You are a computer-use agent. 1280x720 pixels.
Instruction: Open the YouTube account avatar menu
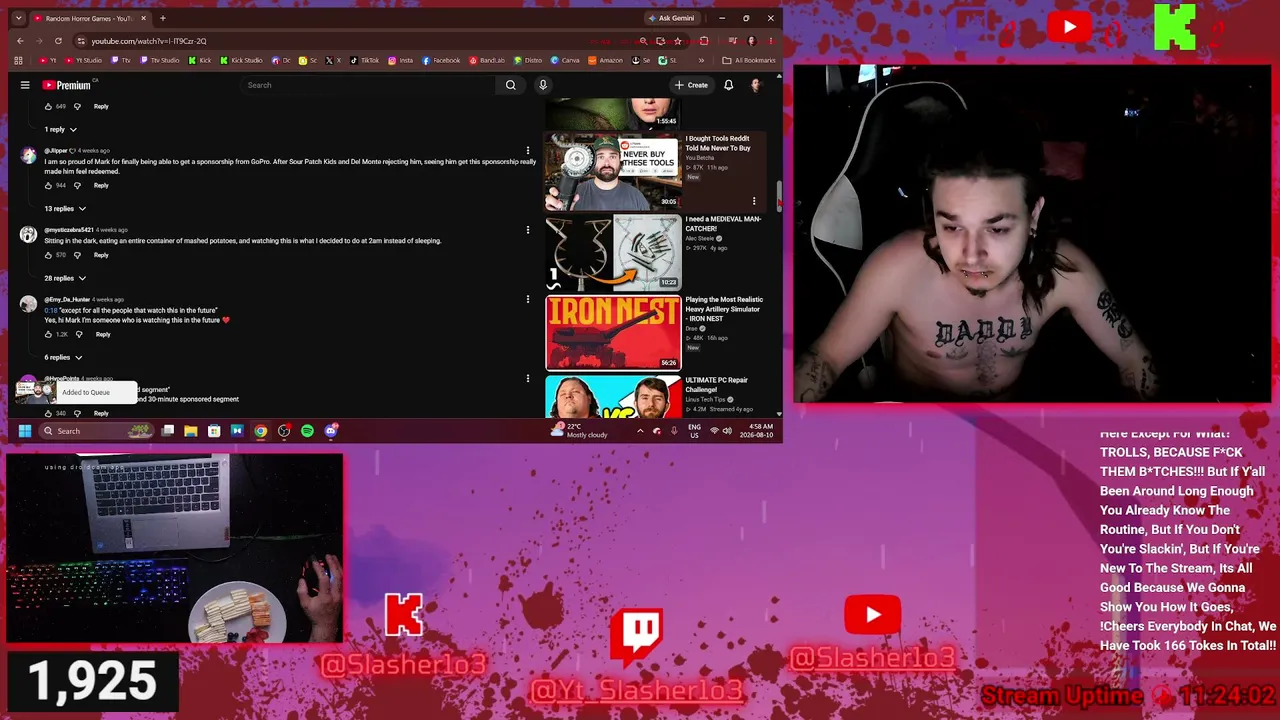pos(755,85)
